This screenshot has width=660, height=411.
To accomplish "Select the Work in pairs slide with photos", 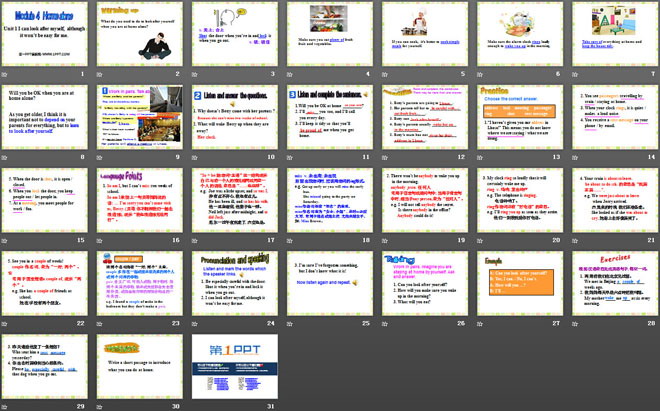I will tap(140, 117).
